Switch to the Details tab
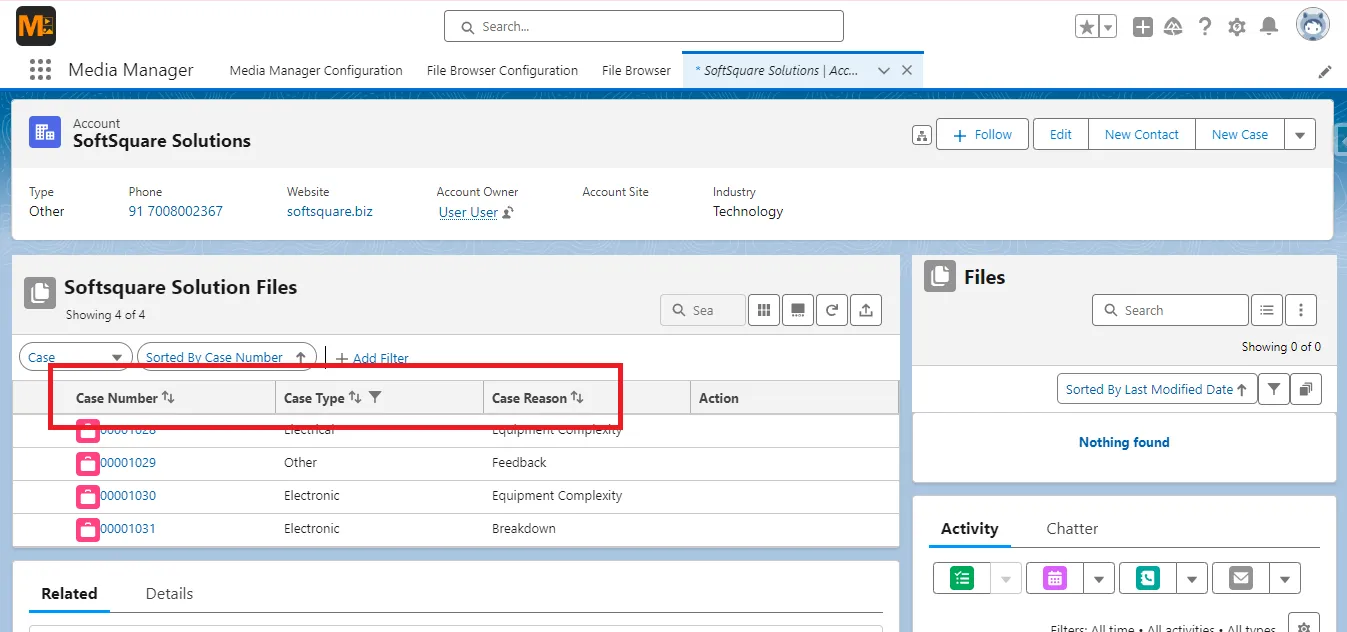 (x=168, y=593)
